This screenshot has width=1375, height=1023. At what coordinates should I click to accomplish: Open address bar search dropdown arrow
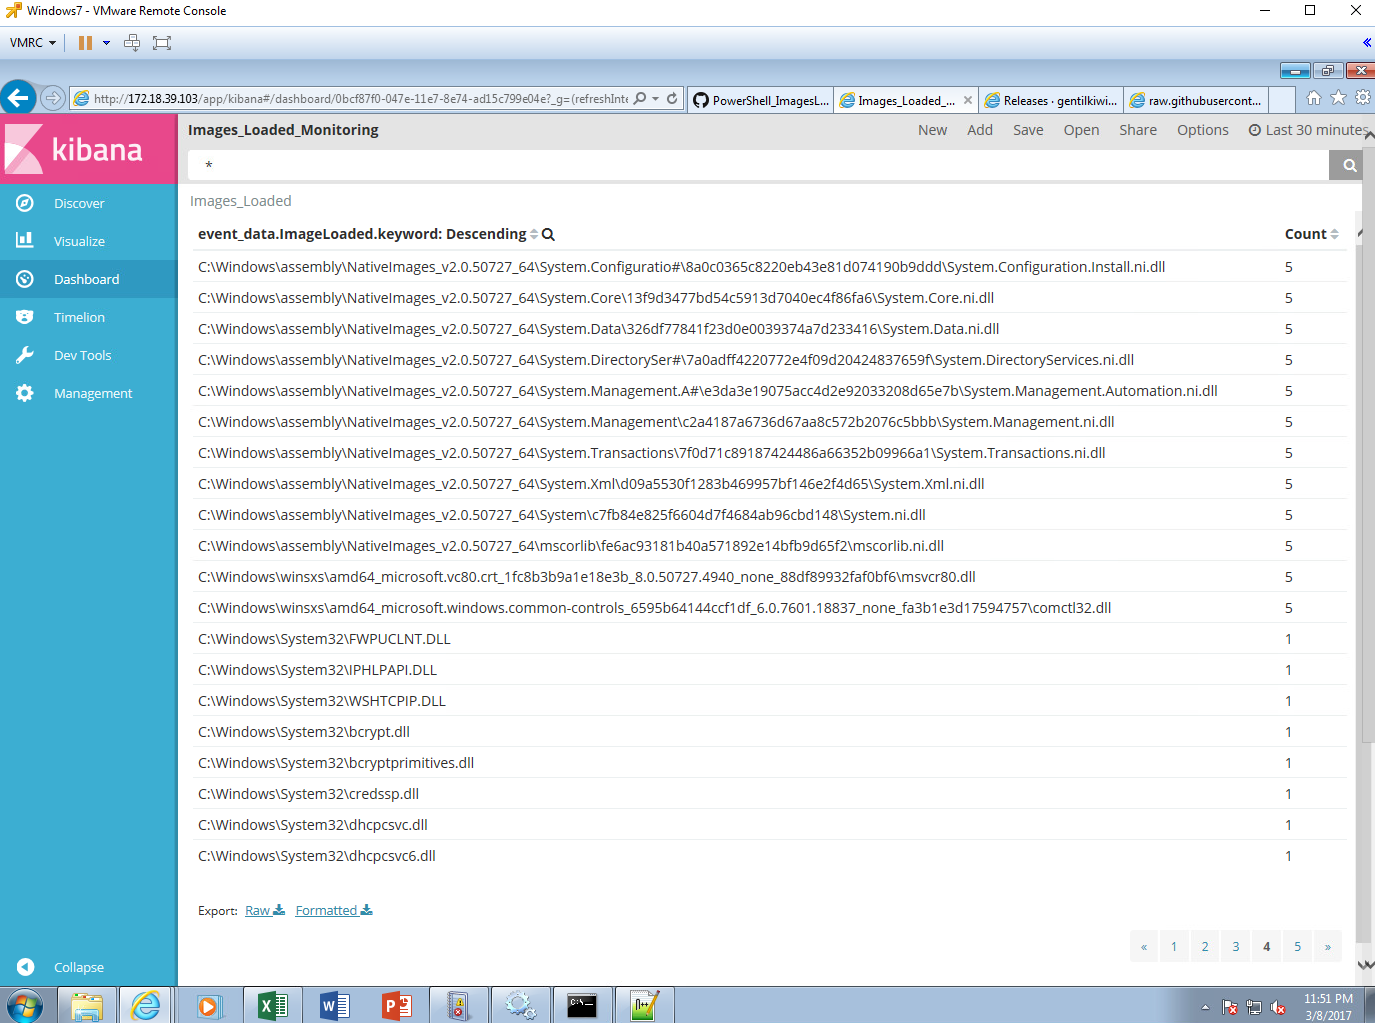coord(656,99)
